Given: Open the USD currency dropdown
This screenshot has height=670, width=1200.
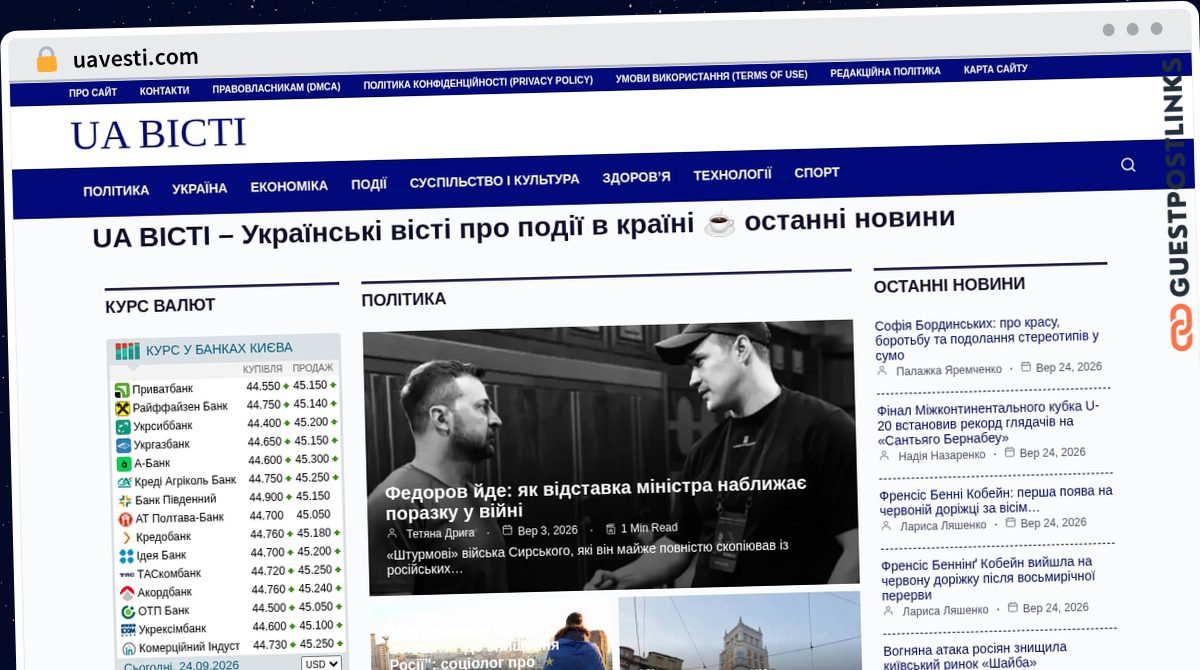Looking at the screenshot, I should pyautogui.click(x=321, y=663).
